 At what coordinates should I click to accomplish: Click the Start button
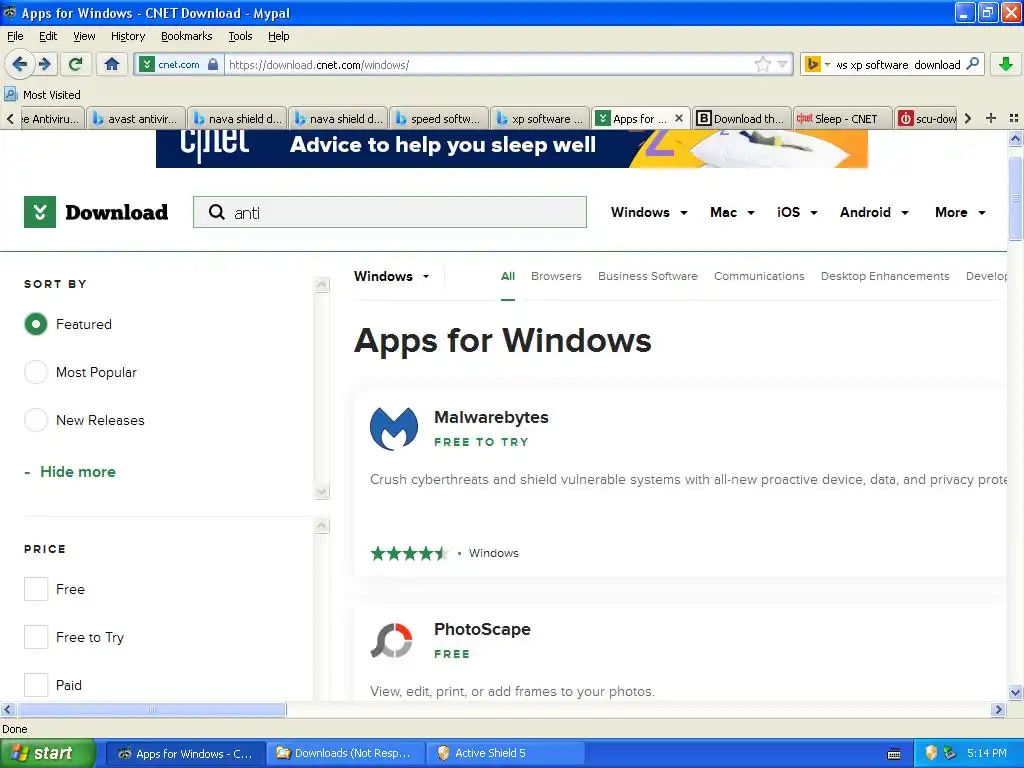48,753
